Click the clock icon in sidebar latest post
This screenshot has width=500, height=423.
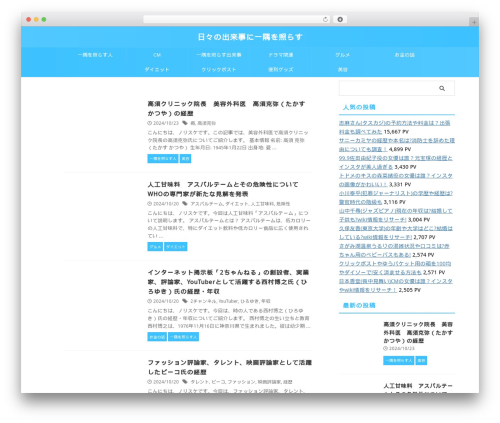(x=385, y=348)
